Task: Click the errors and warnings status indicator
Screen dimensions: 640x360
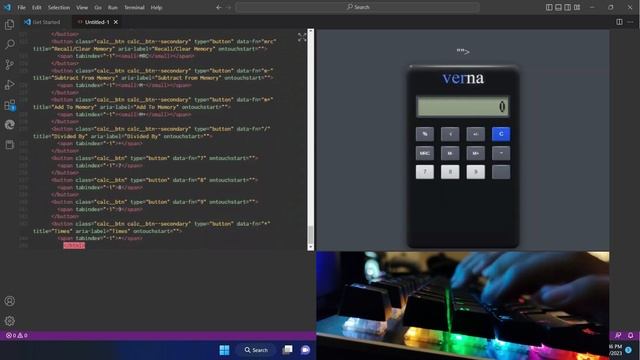Action: [x=17, y=336]
